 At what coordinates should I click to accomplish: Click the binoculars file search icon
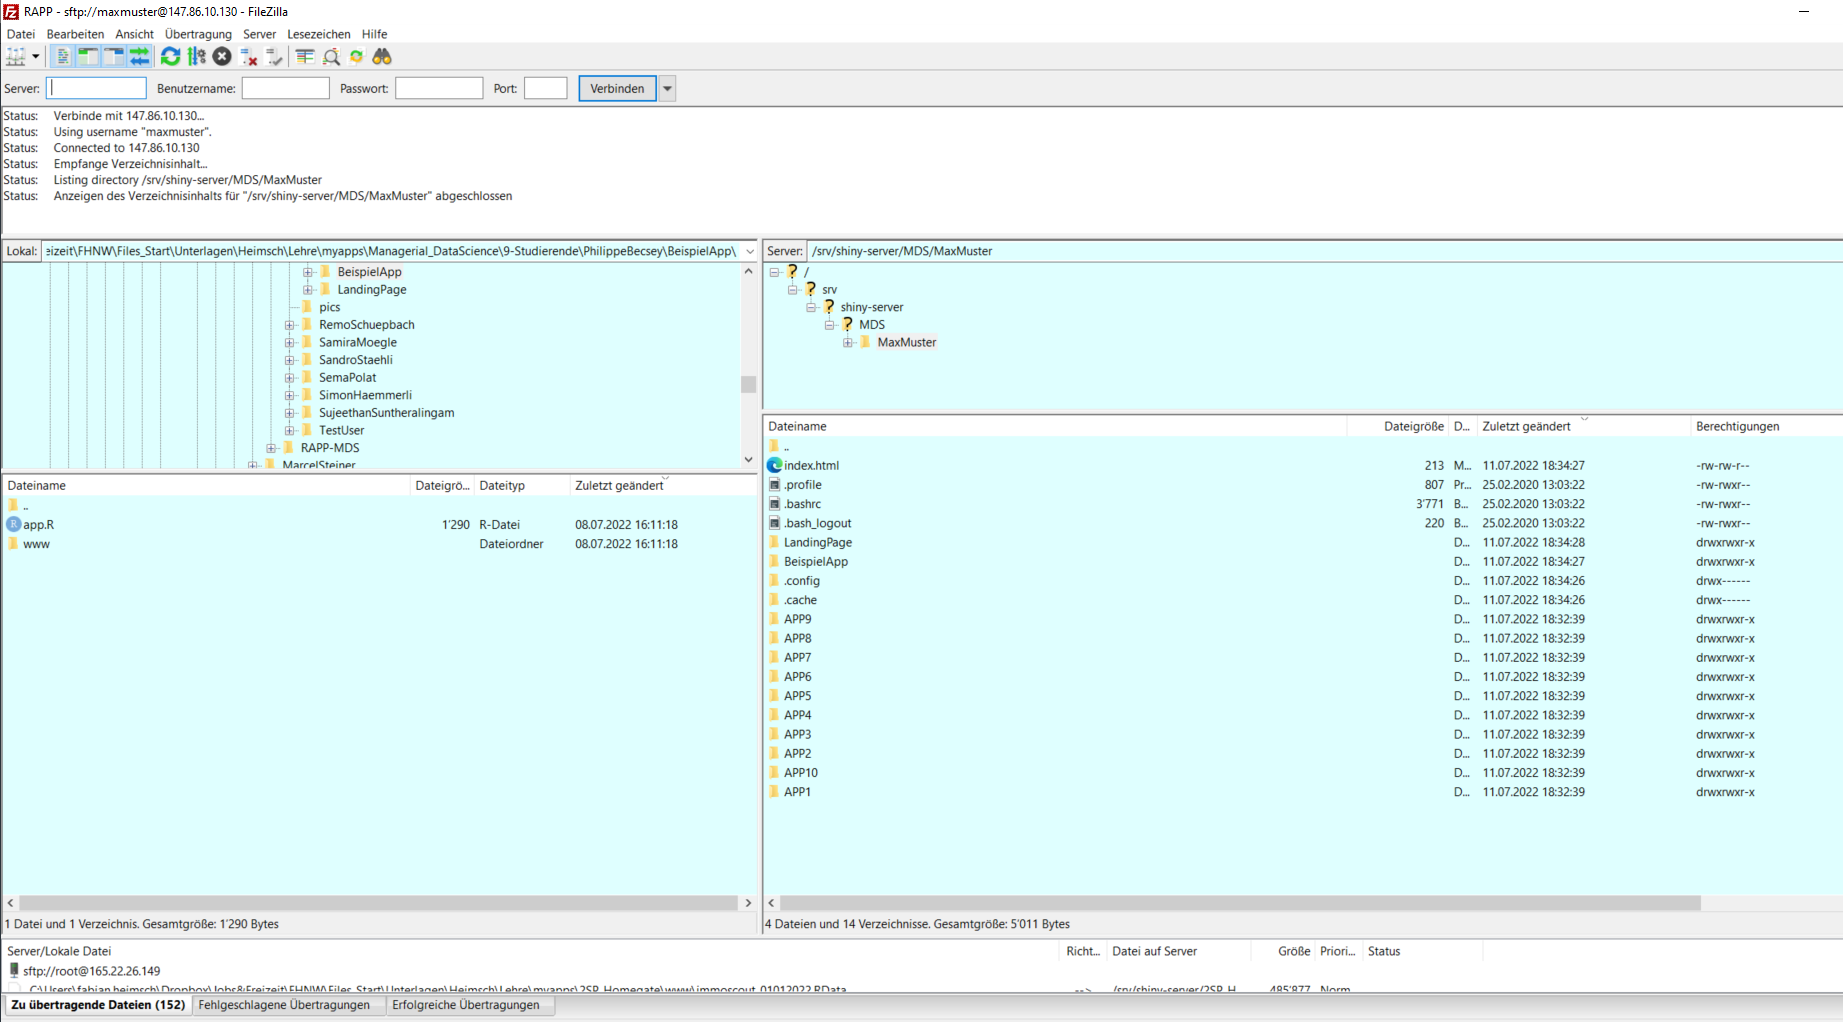pyautogui.click(x=382, y=57)
